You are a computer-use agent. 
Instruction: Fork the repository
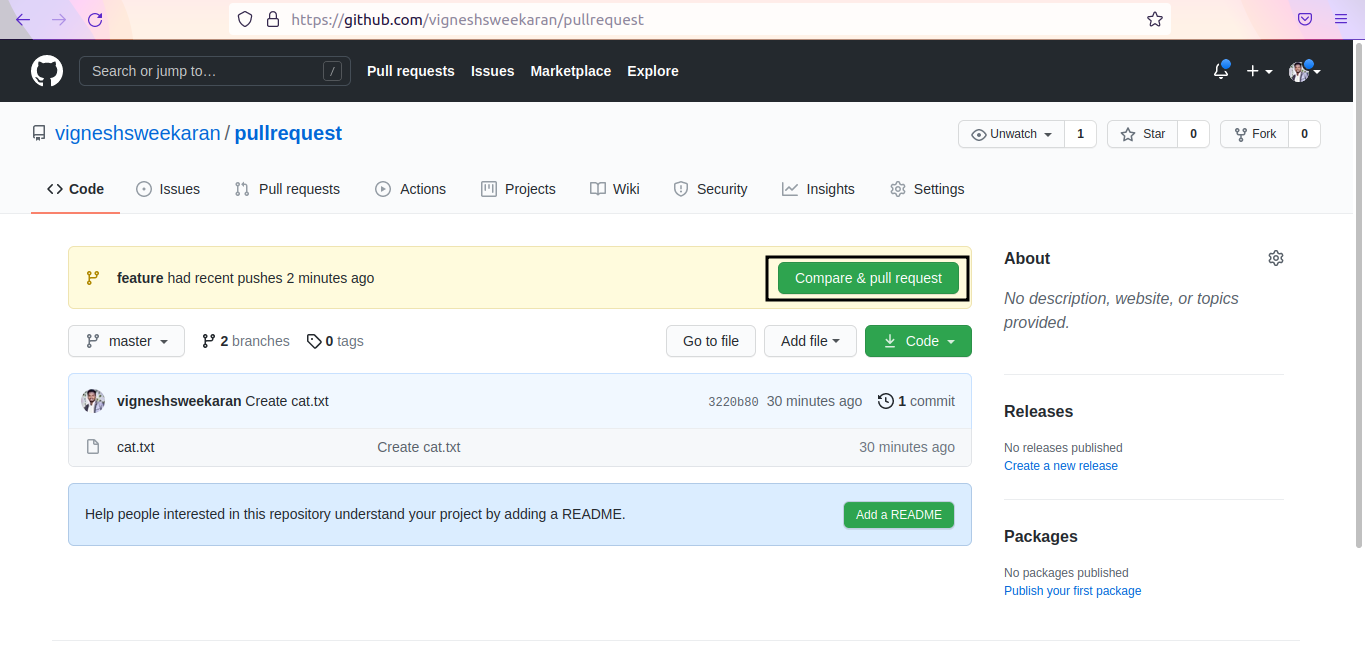pos(1255,134)
